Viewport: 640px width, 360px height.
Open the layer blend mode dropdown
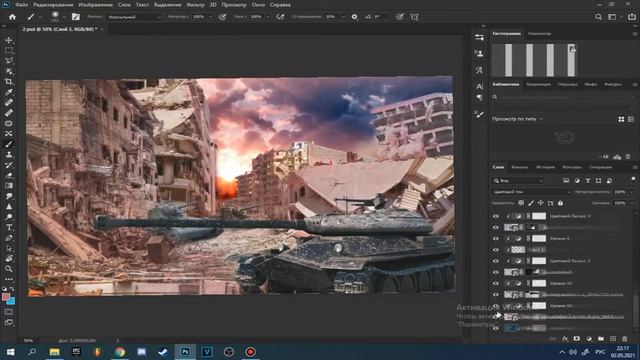[x=531, y=192]
